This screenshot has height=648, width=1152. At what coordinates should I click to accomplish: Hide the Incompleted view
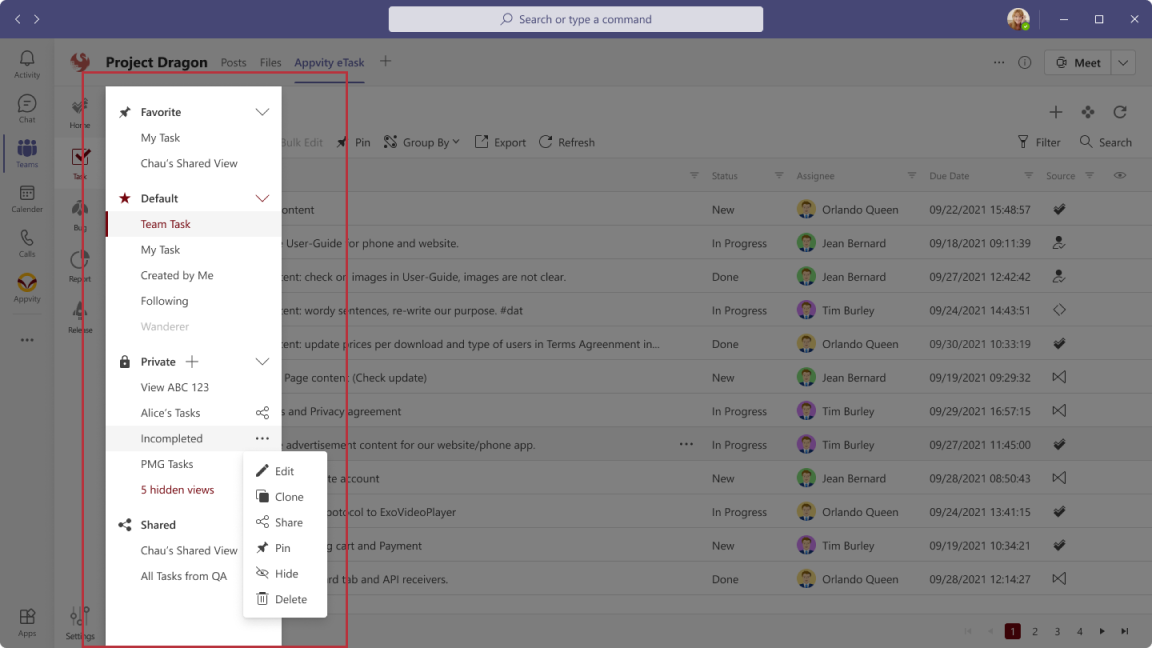click(283, 573)
